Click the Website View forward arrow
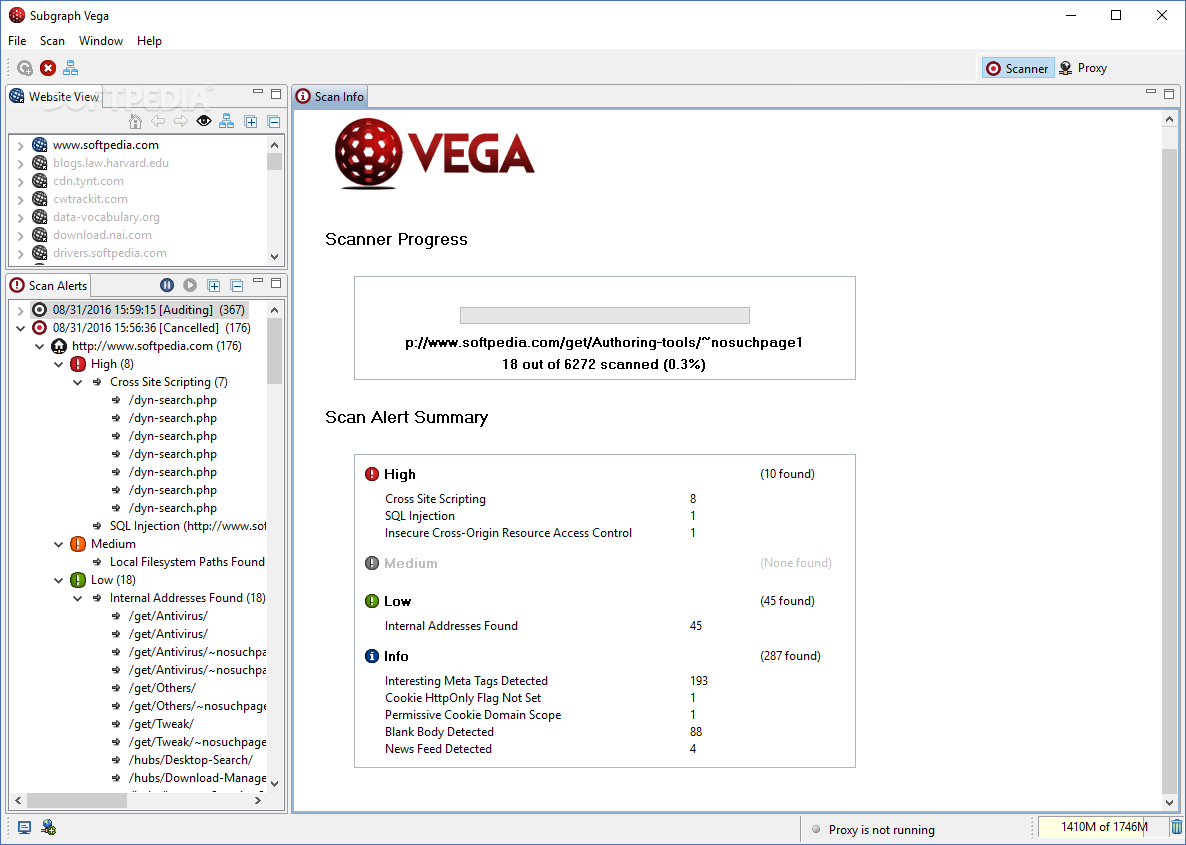The image size is (1186, 845). click(x=181, y=121)
